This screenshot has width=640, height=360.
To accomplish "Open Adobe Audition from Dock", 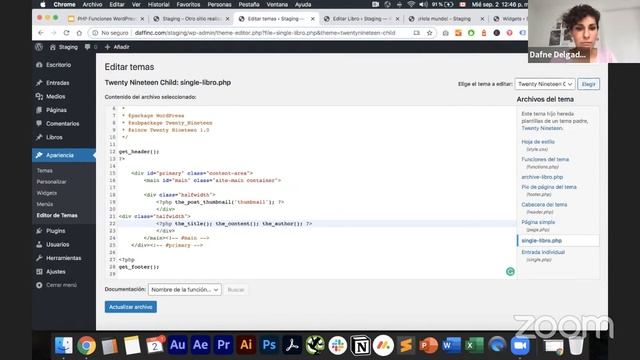I will coord(178,345).
